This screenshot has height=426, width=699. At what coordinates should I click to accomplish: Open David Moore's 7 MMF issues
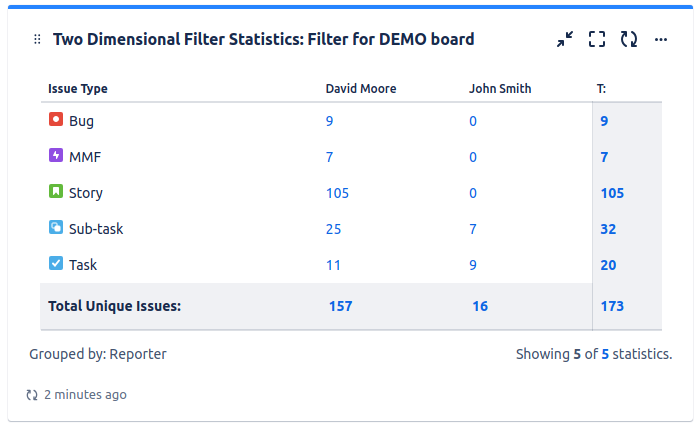(329, 157)
